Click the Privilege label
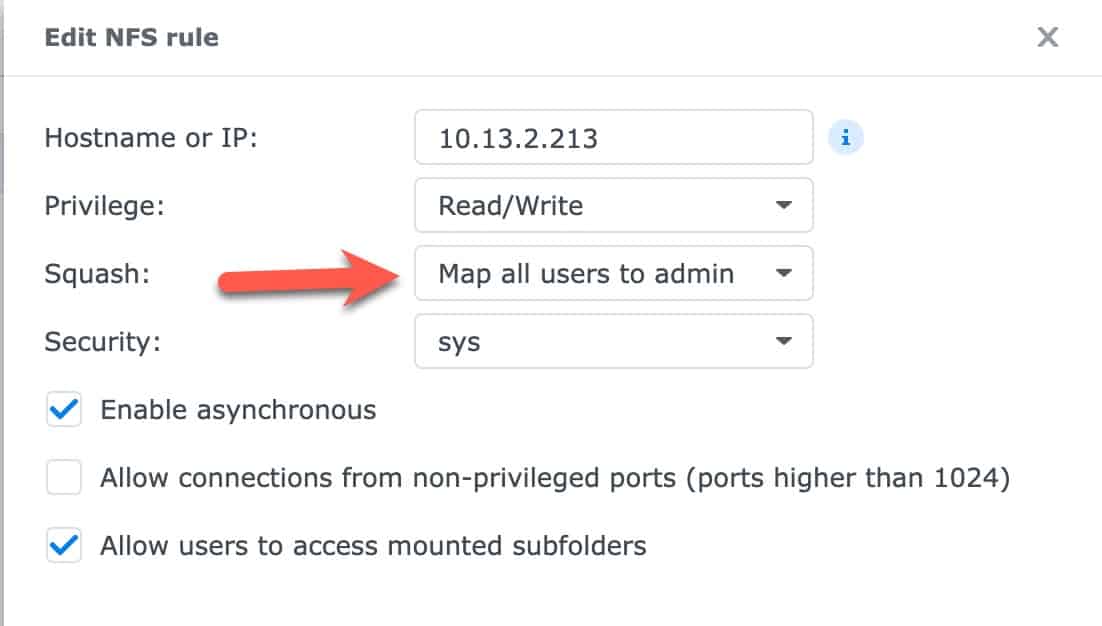1102x626 pixels. point(104,206)
